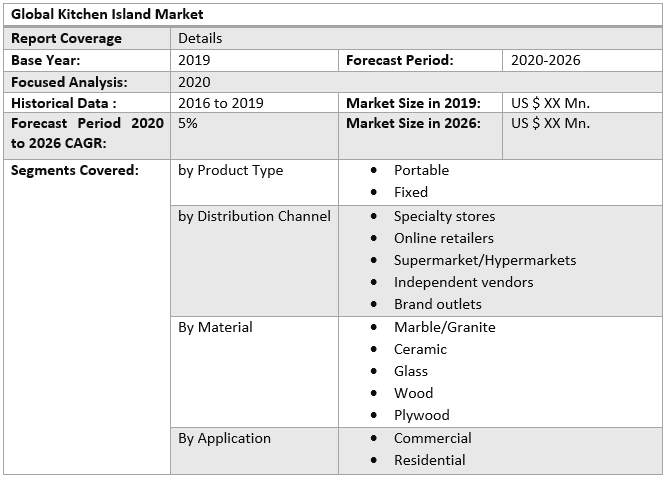The image size is (668, 480).
Task: Select the 'Report Coverage' header cell
Action: coord(66,38)
